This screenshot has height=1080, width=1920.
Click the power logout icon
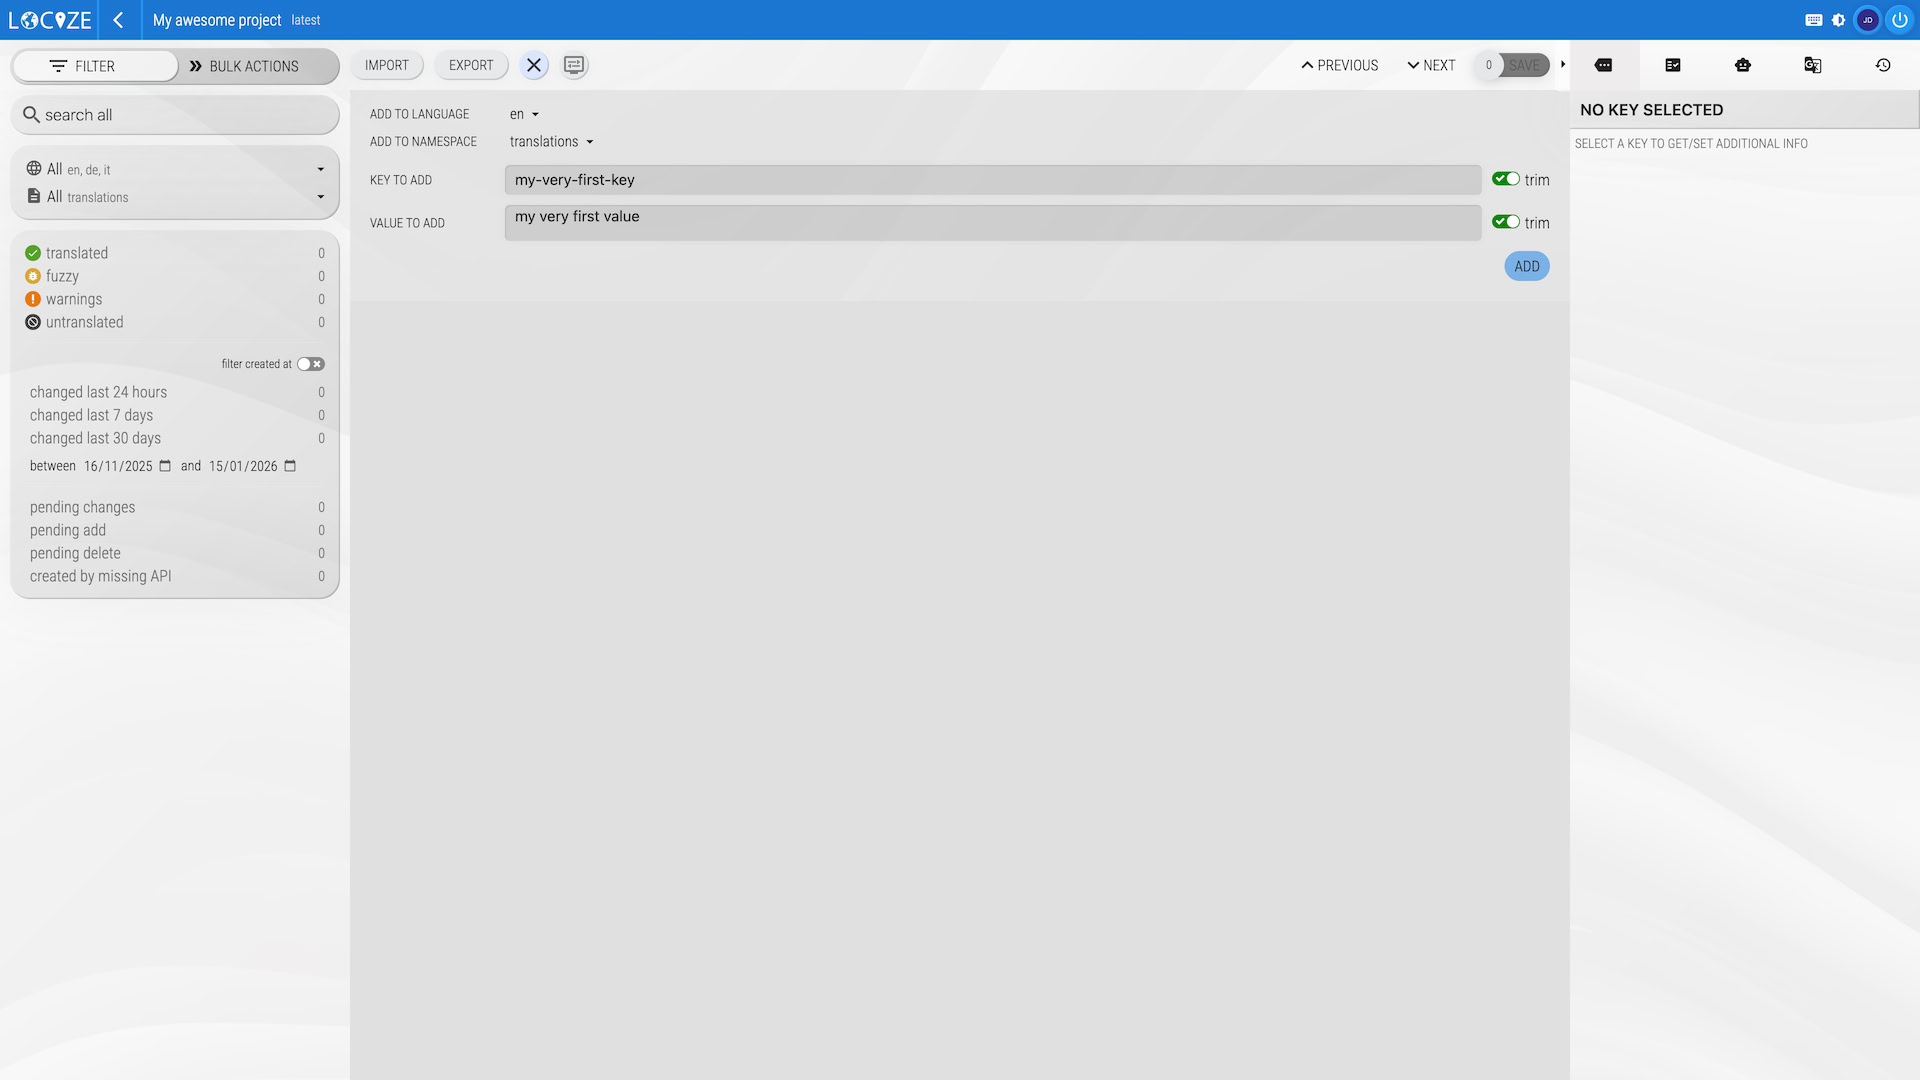pyautogui.click(x=1899, y=20)
